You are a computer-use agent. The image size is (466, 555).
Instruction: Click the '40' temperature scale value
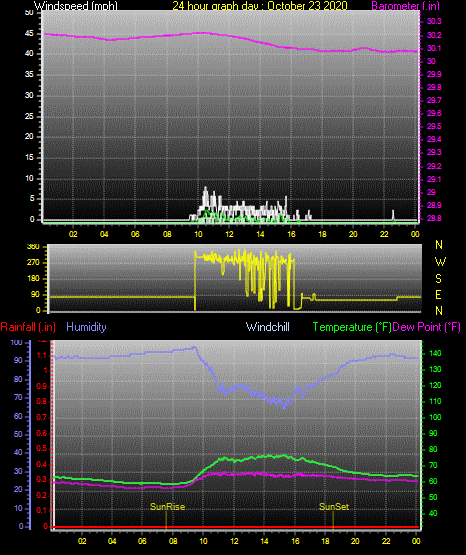[433, 514]
